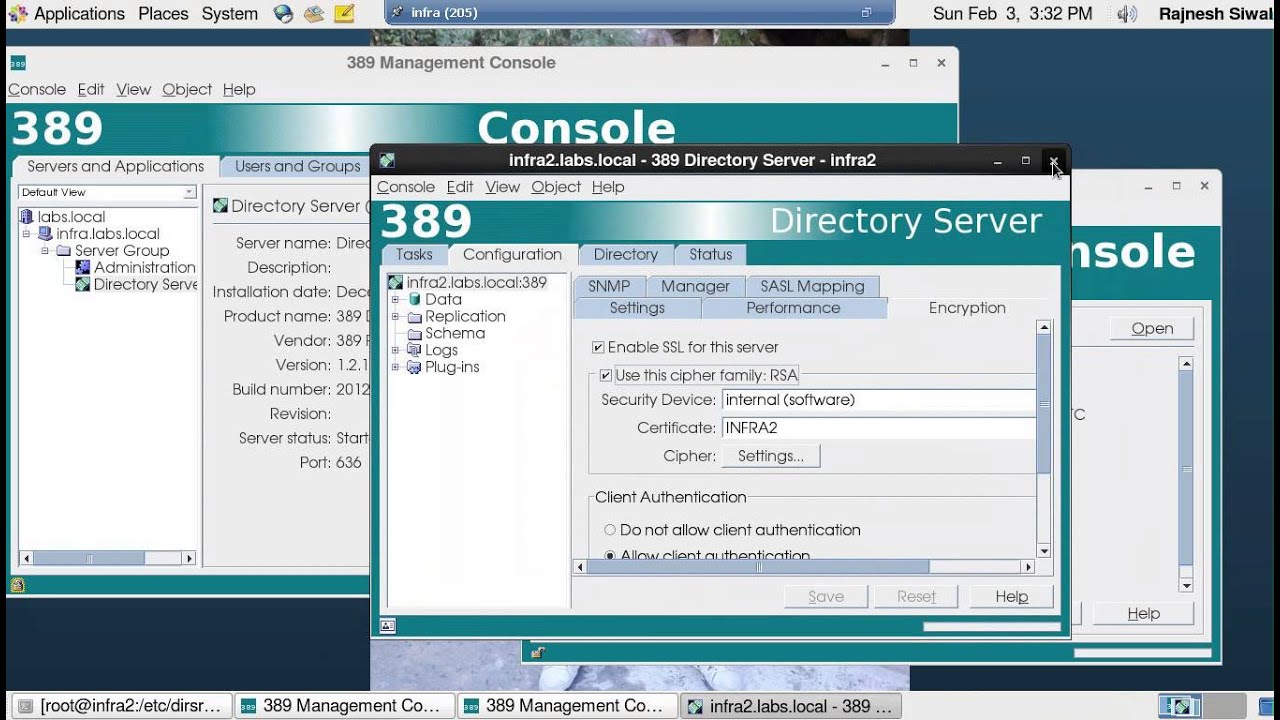Click the Applications menu foot icon
The image size is (1280, 720).
click(18, 14)
